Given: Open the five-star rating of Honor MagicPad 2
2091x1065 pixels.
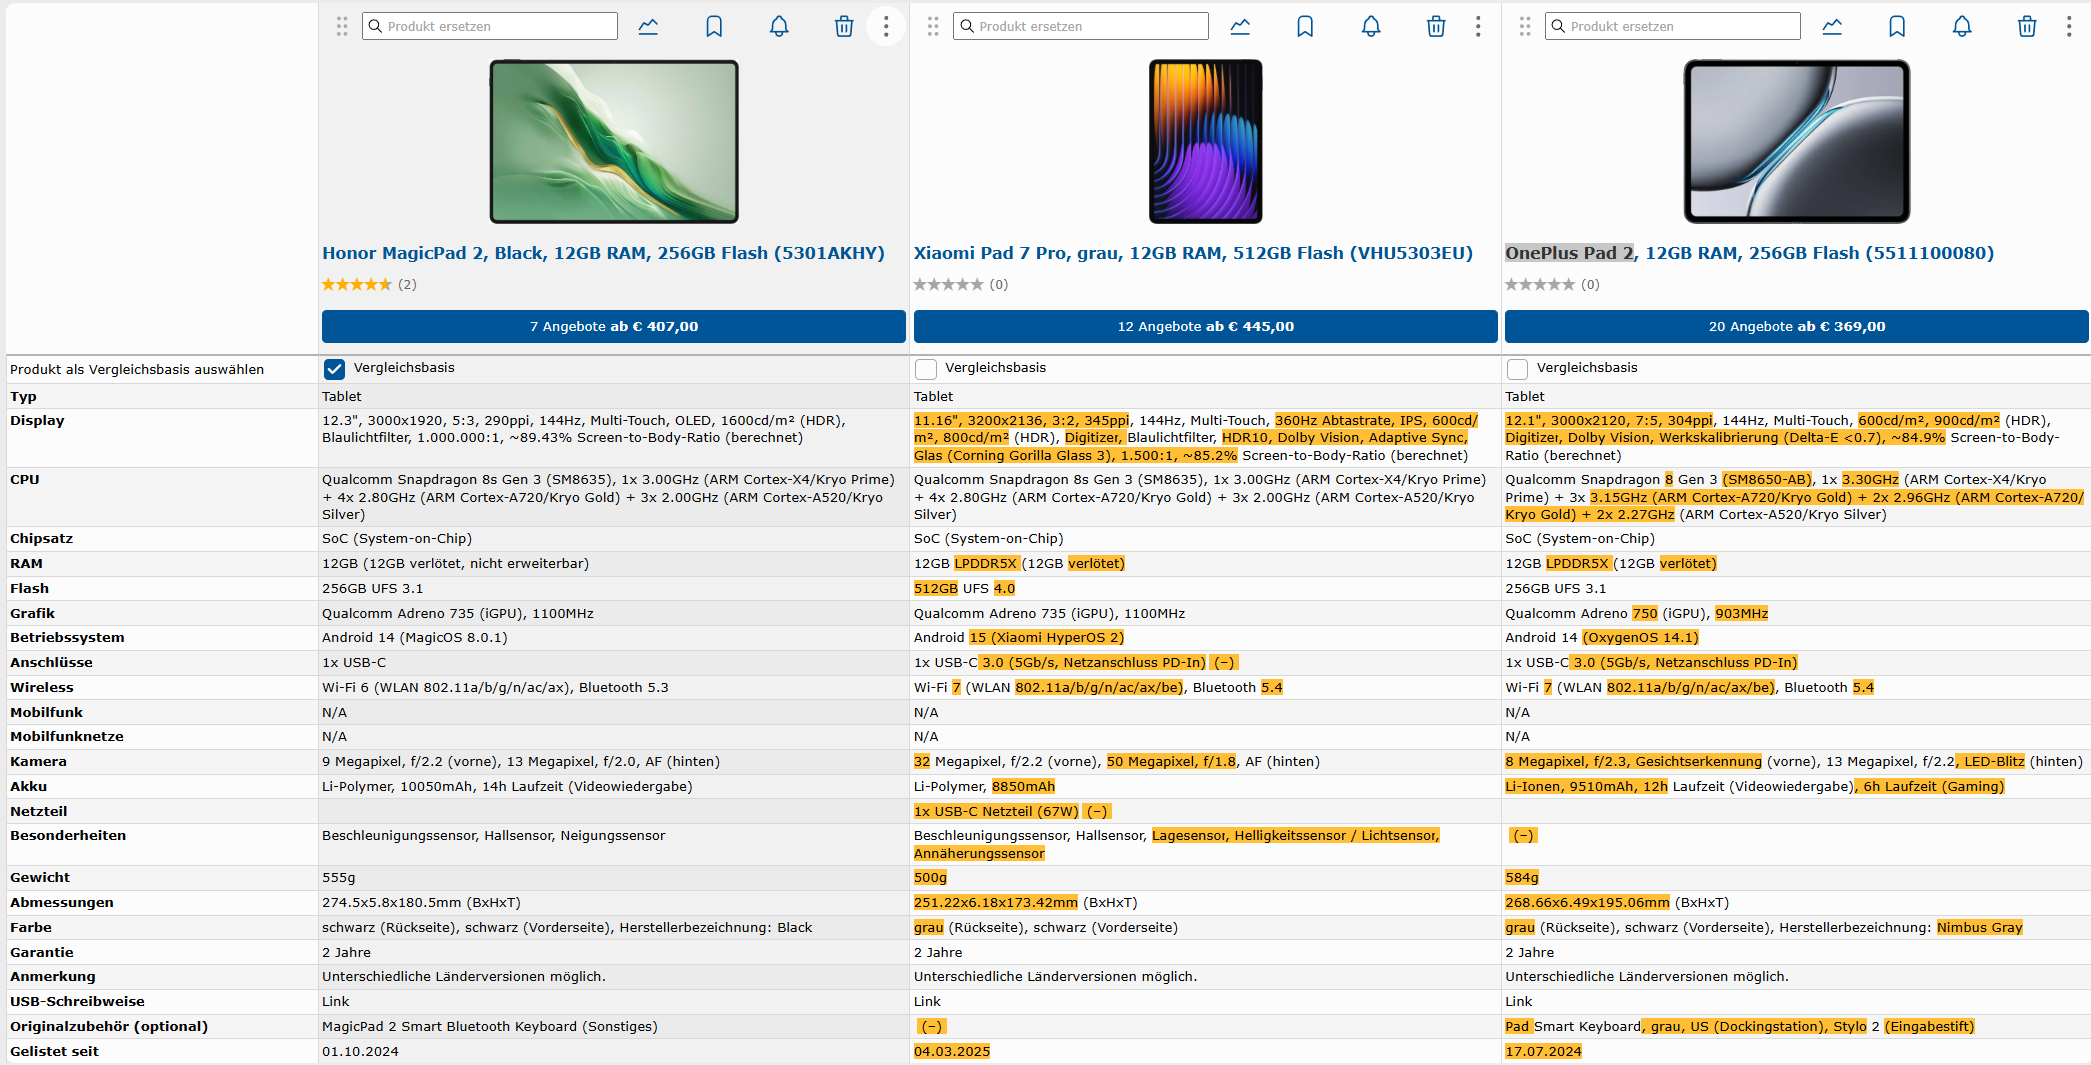Looking at the screenshot, I should click(x=357, y=284).
